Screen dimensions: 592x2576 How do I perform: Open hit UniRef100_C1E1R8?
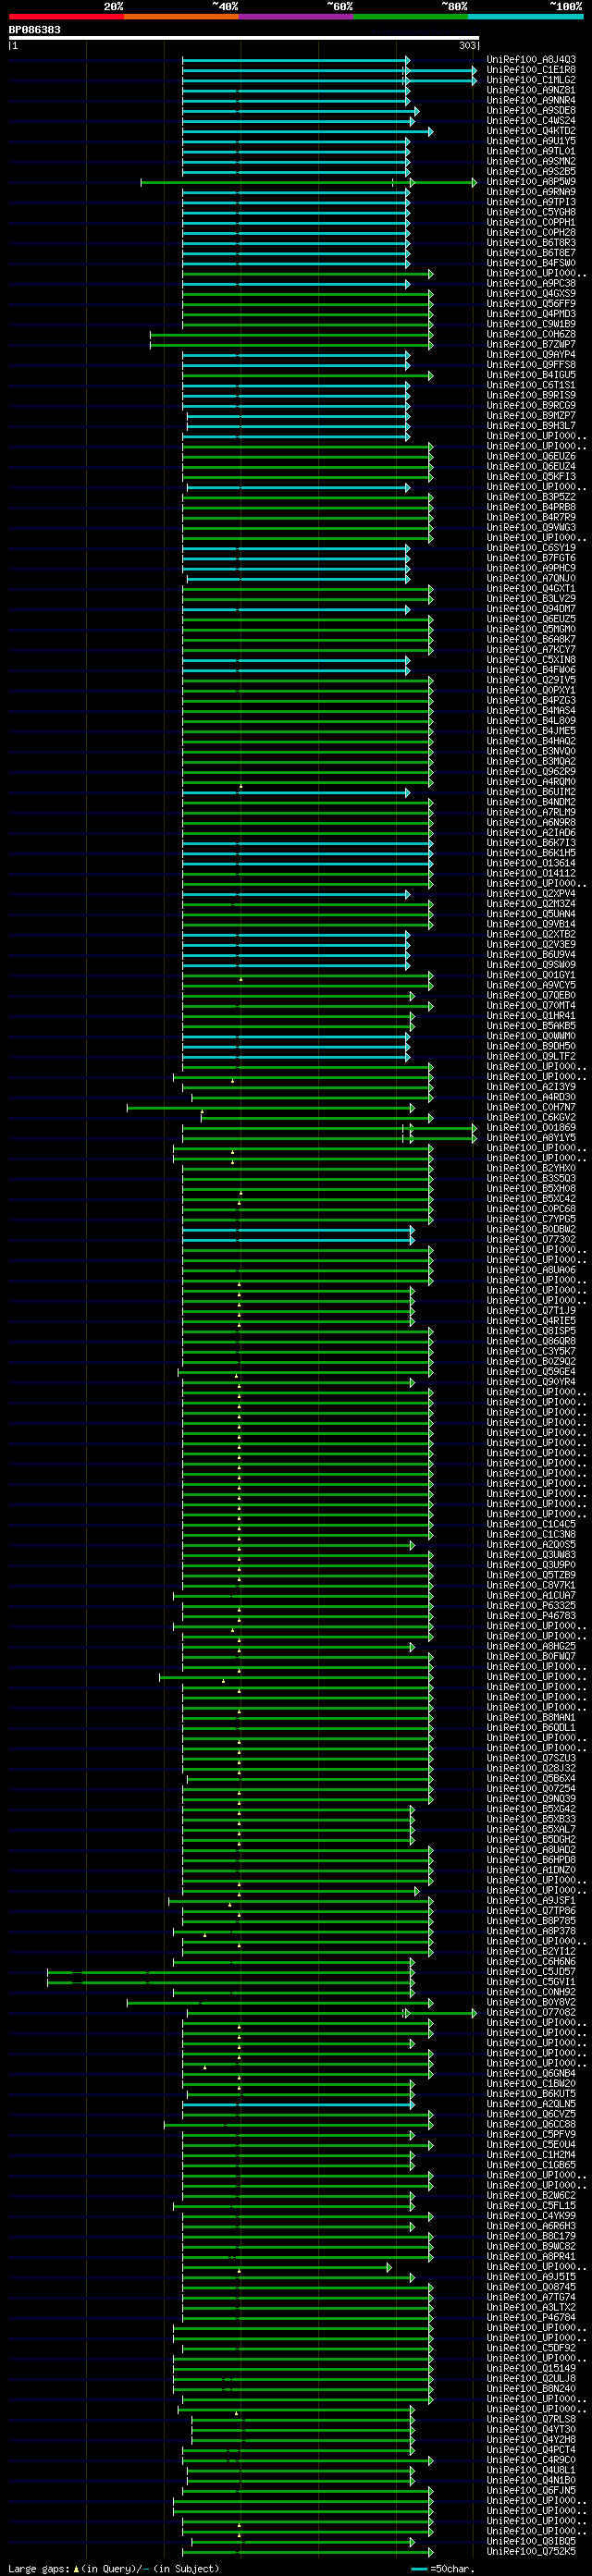click(531, 70)
